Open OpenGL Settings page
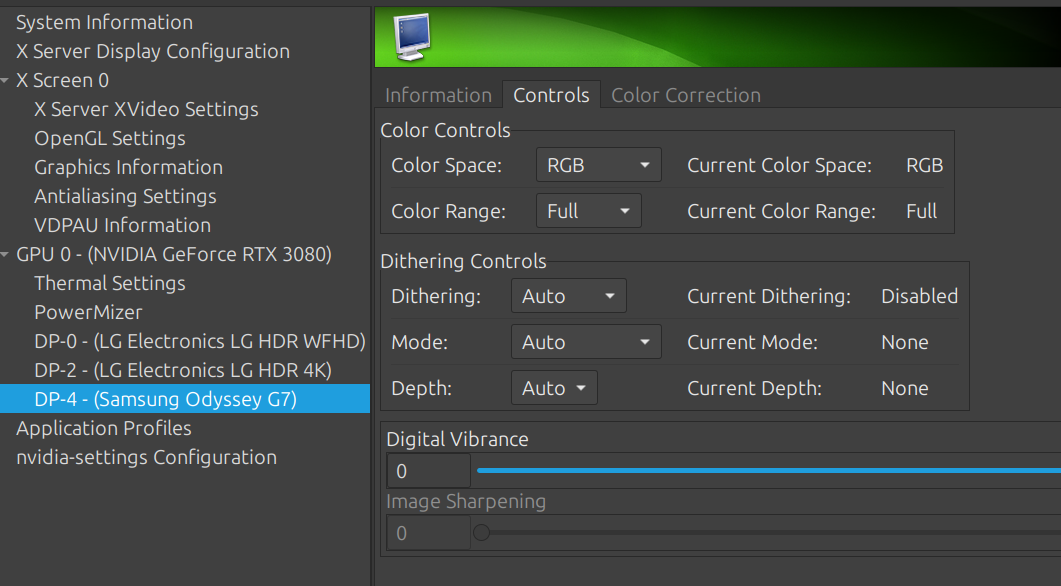Screen dimensions: 1061x586 tap(110, 139)
